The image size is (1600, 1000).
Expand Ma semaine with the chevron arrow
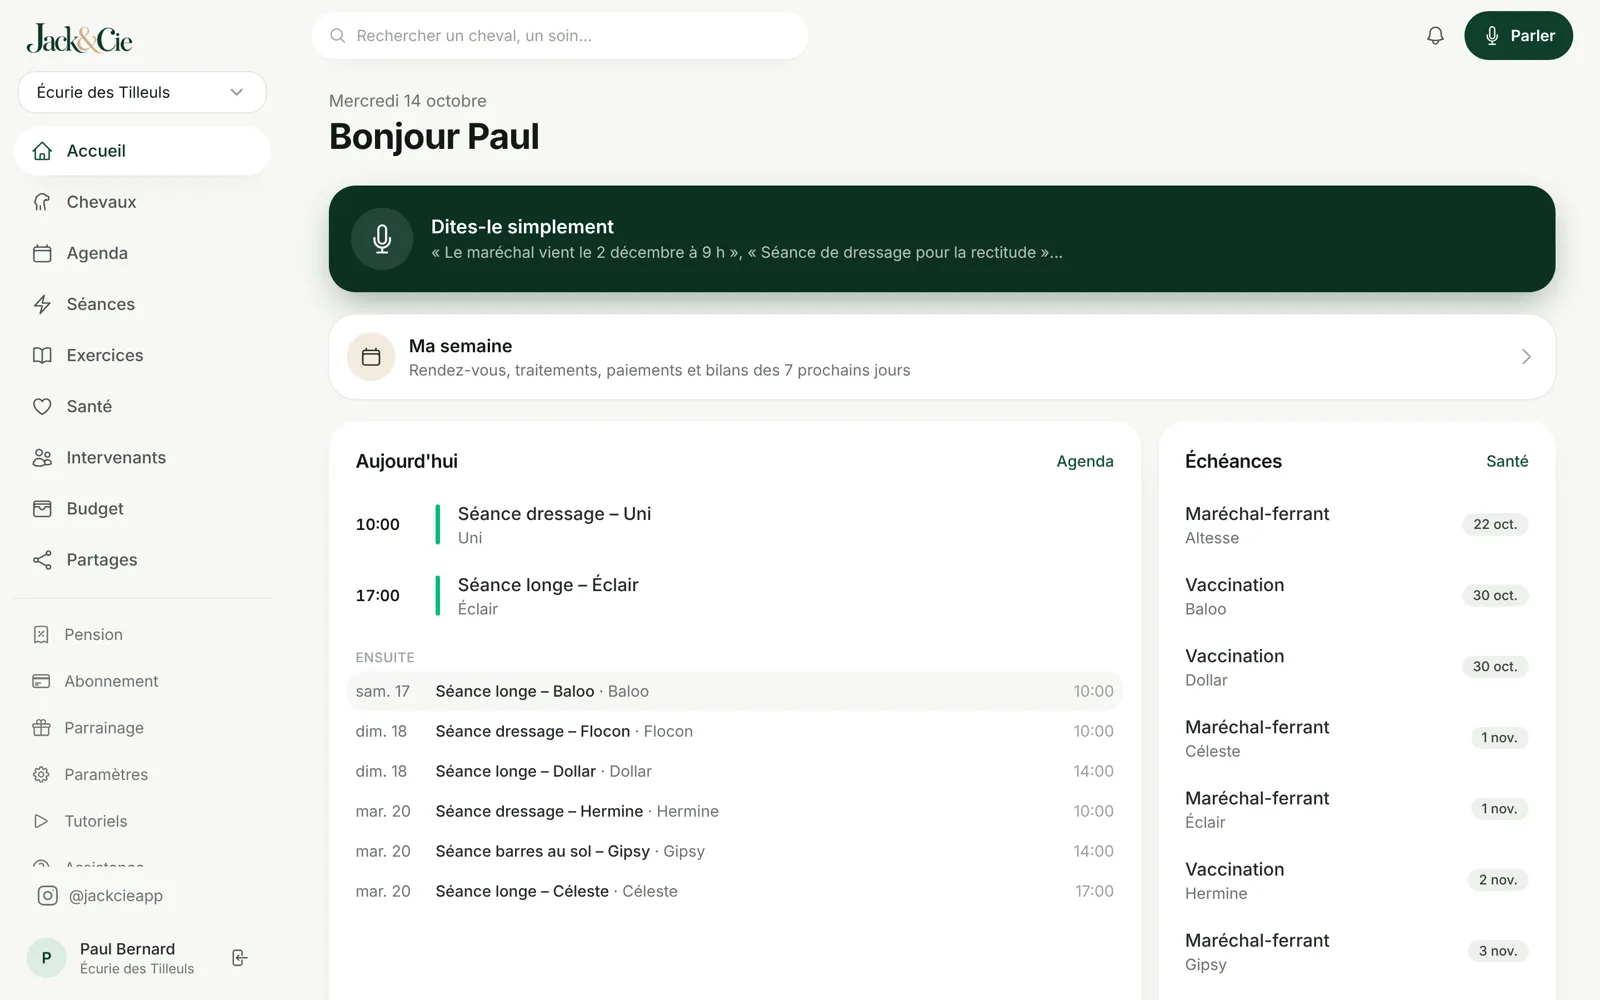click(x=1526, y=357)
